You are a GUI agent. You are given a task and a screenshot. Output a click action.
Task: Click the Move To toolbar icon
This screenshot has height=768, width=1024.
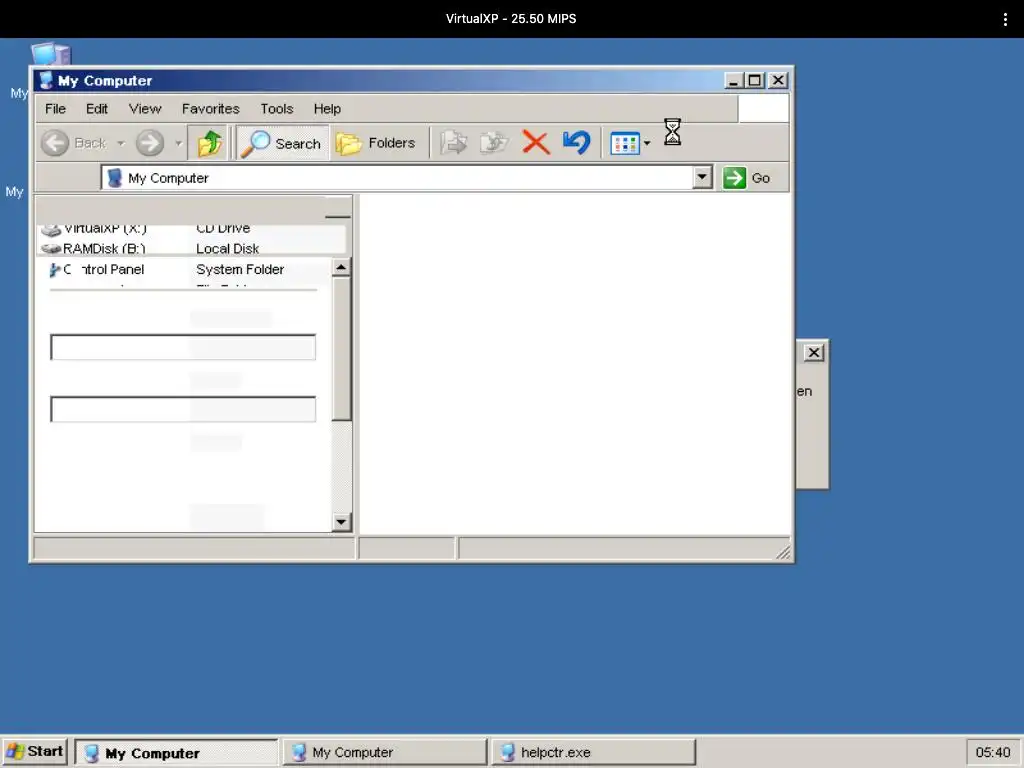(453, 142)
